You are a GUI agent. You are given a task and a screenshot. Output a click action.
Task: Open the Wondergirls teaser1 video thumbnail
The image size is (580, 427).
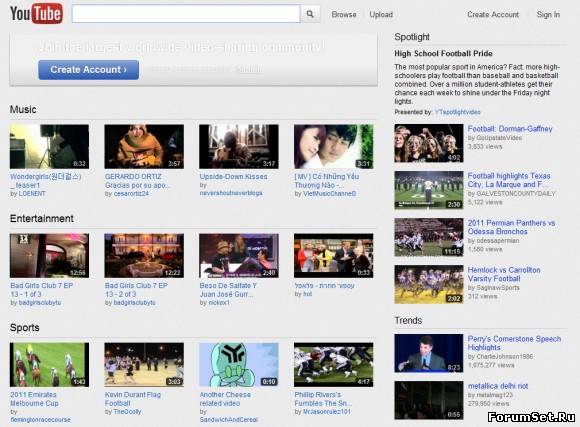point(49,147)
